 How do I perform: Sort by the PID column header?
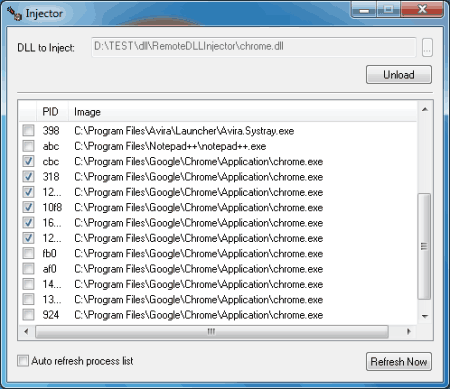(x=52, y=112)
